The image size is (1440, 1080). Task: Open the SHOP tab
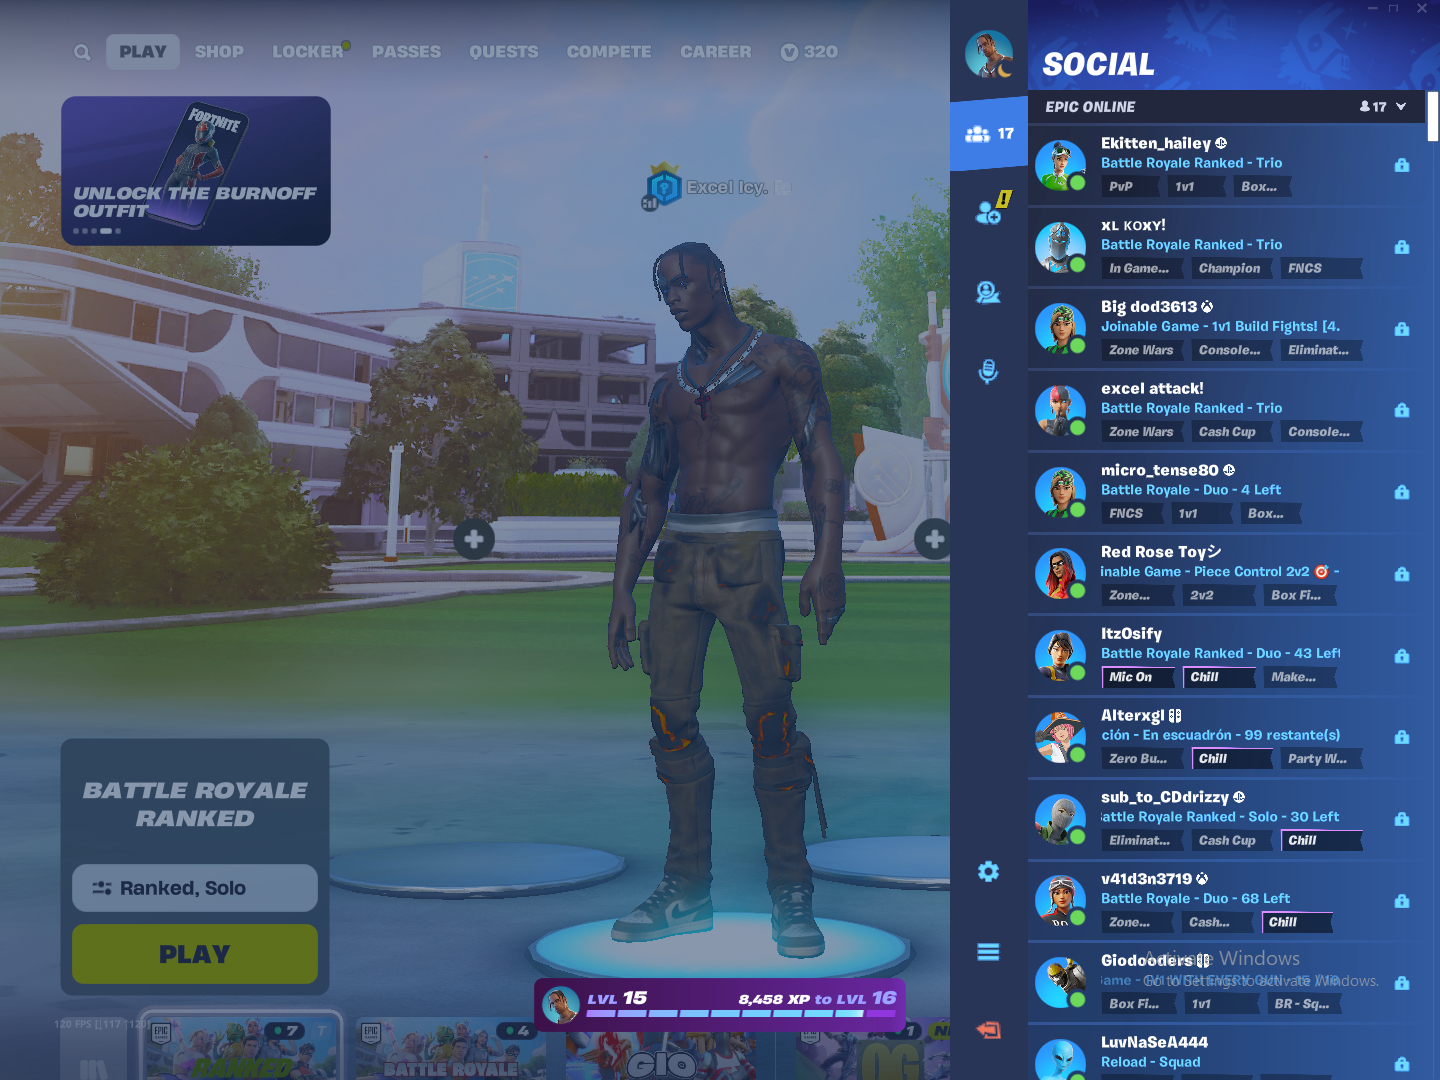[x=219, y=52]
